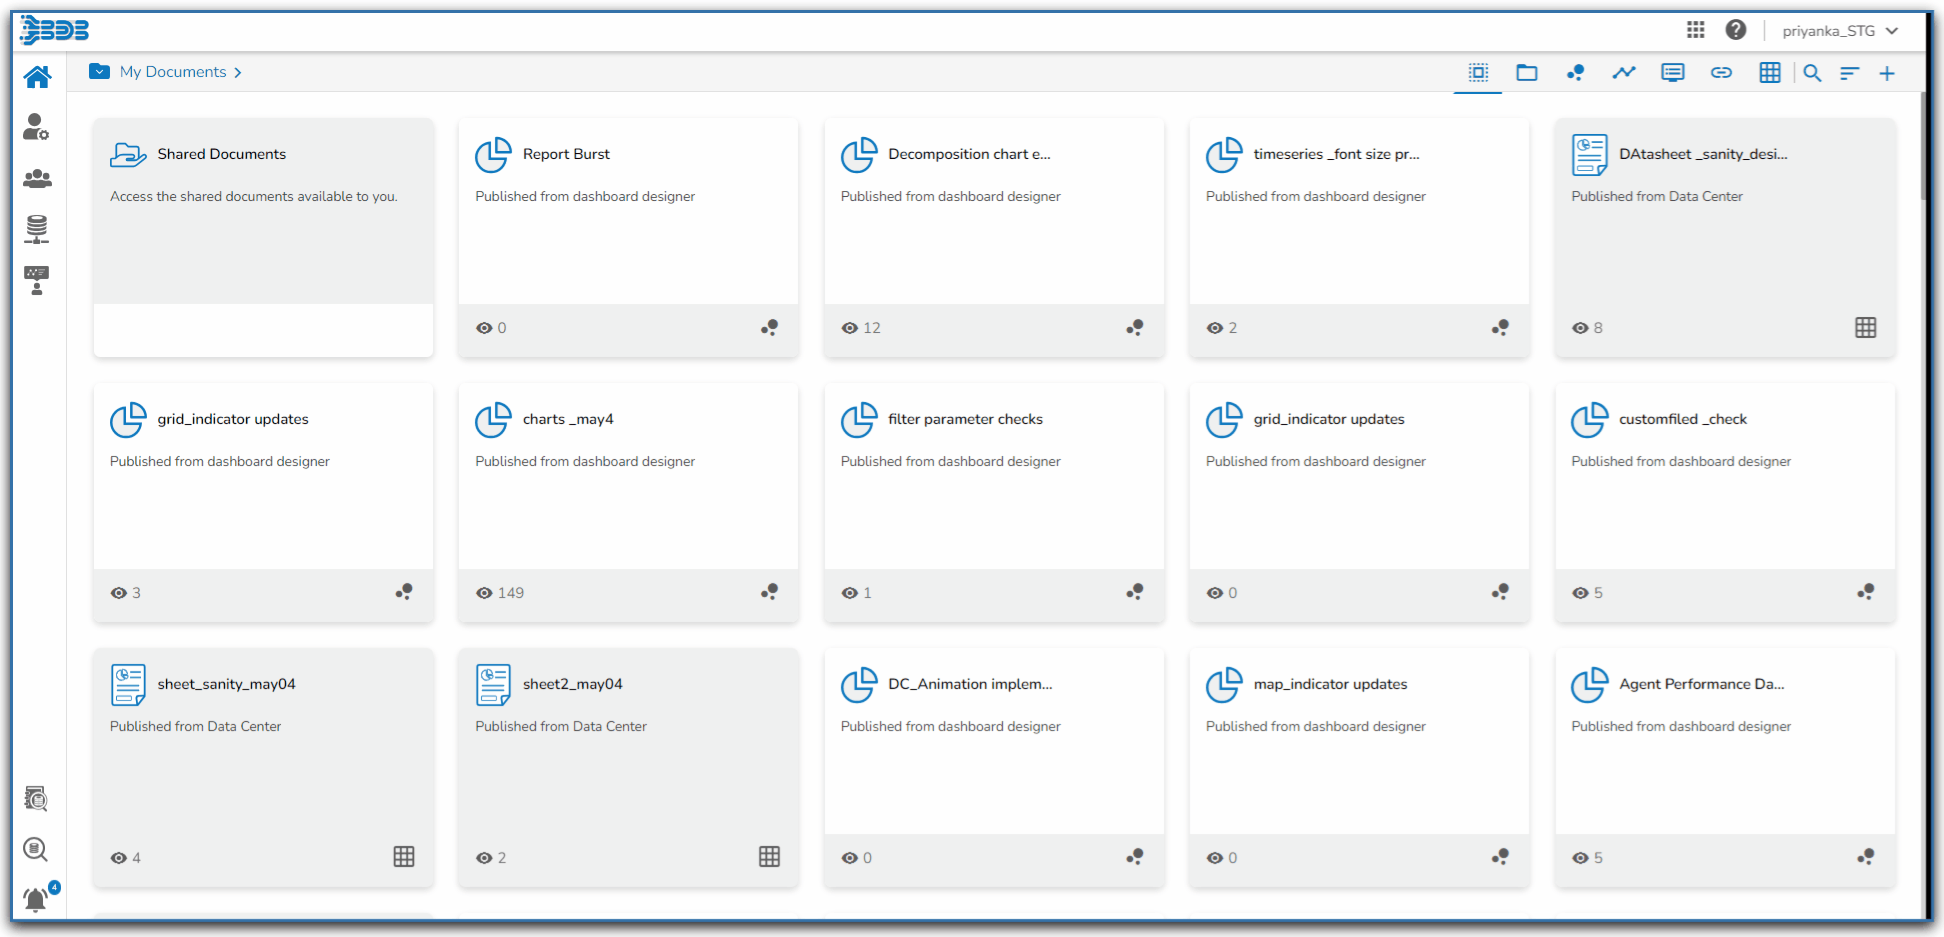Click the plus add new icon
The height and width of the screenshot is (937, 1944).
1887,73
